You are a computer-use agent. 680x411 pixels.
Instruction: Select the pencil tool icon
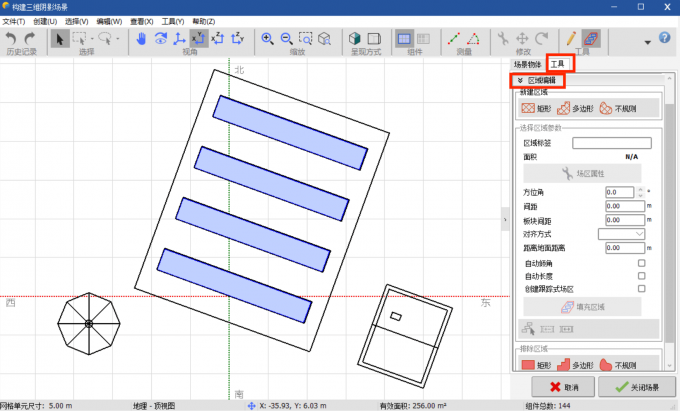571,39
